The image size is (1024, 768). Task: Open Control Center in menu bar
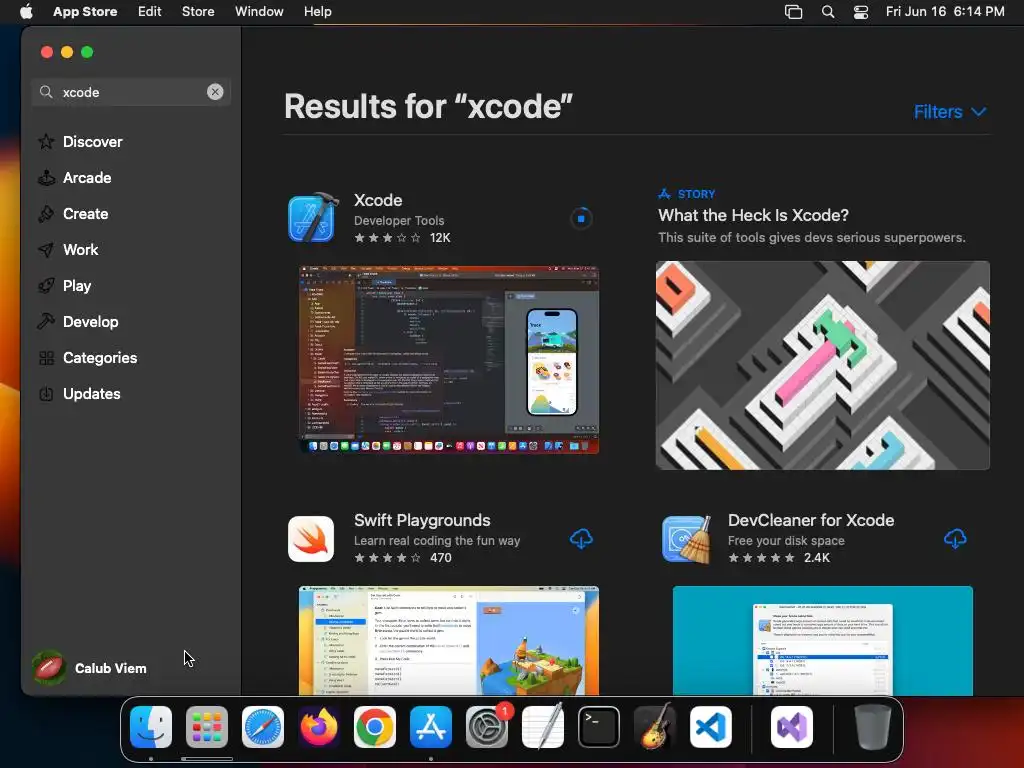tap(861, 12)
